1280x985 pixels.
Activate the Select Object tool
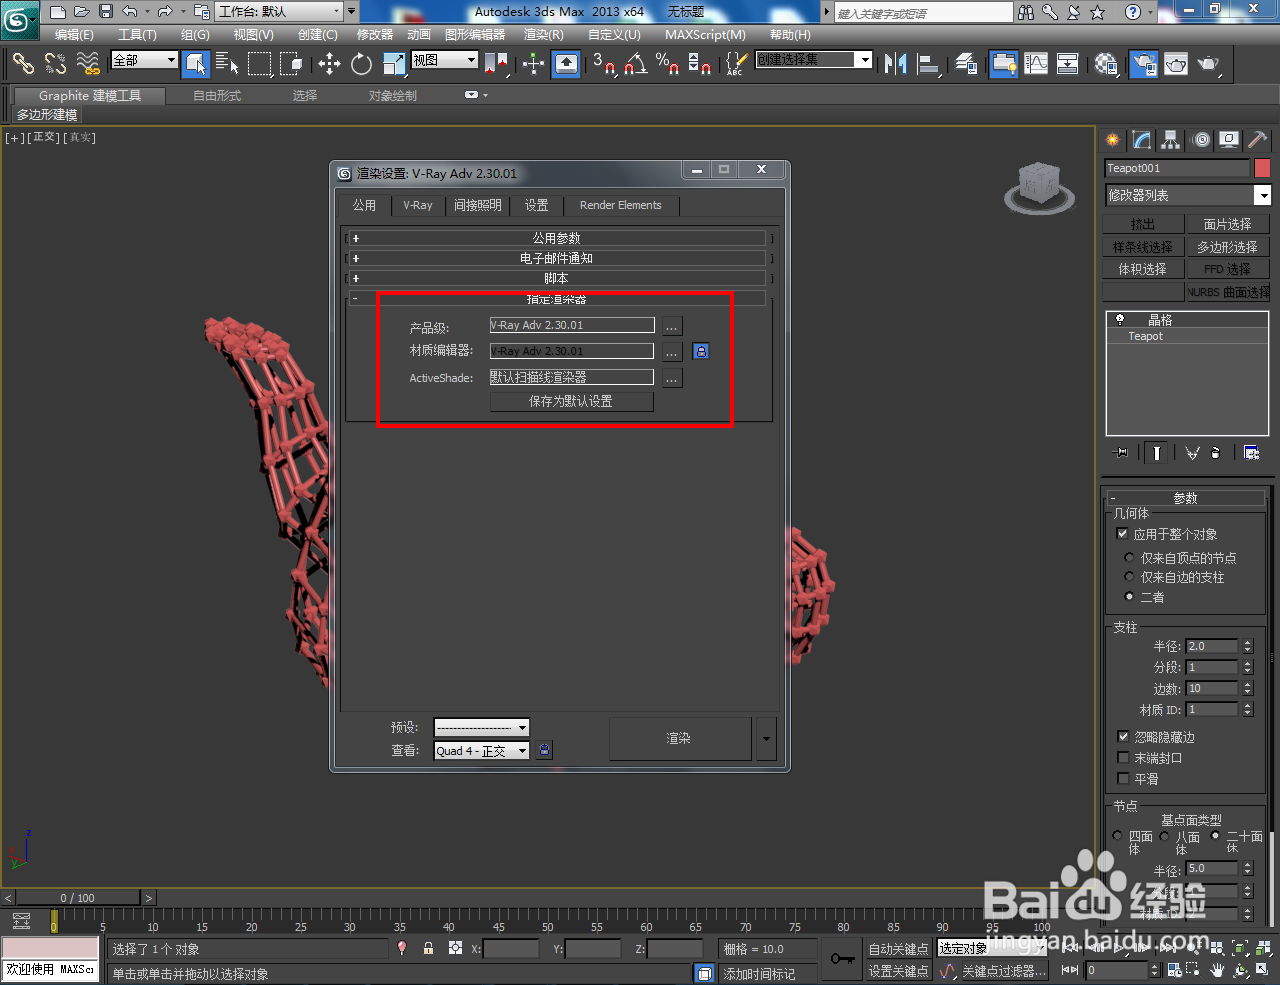pos(197,64)
